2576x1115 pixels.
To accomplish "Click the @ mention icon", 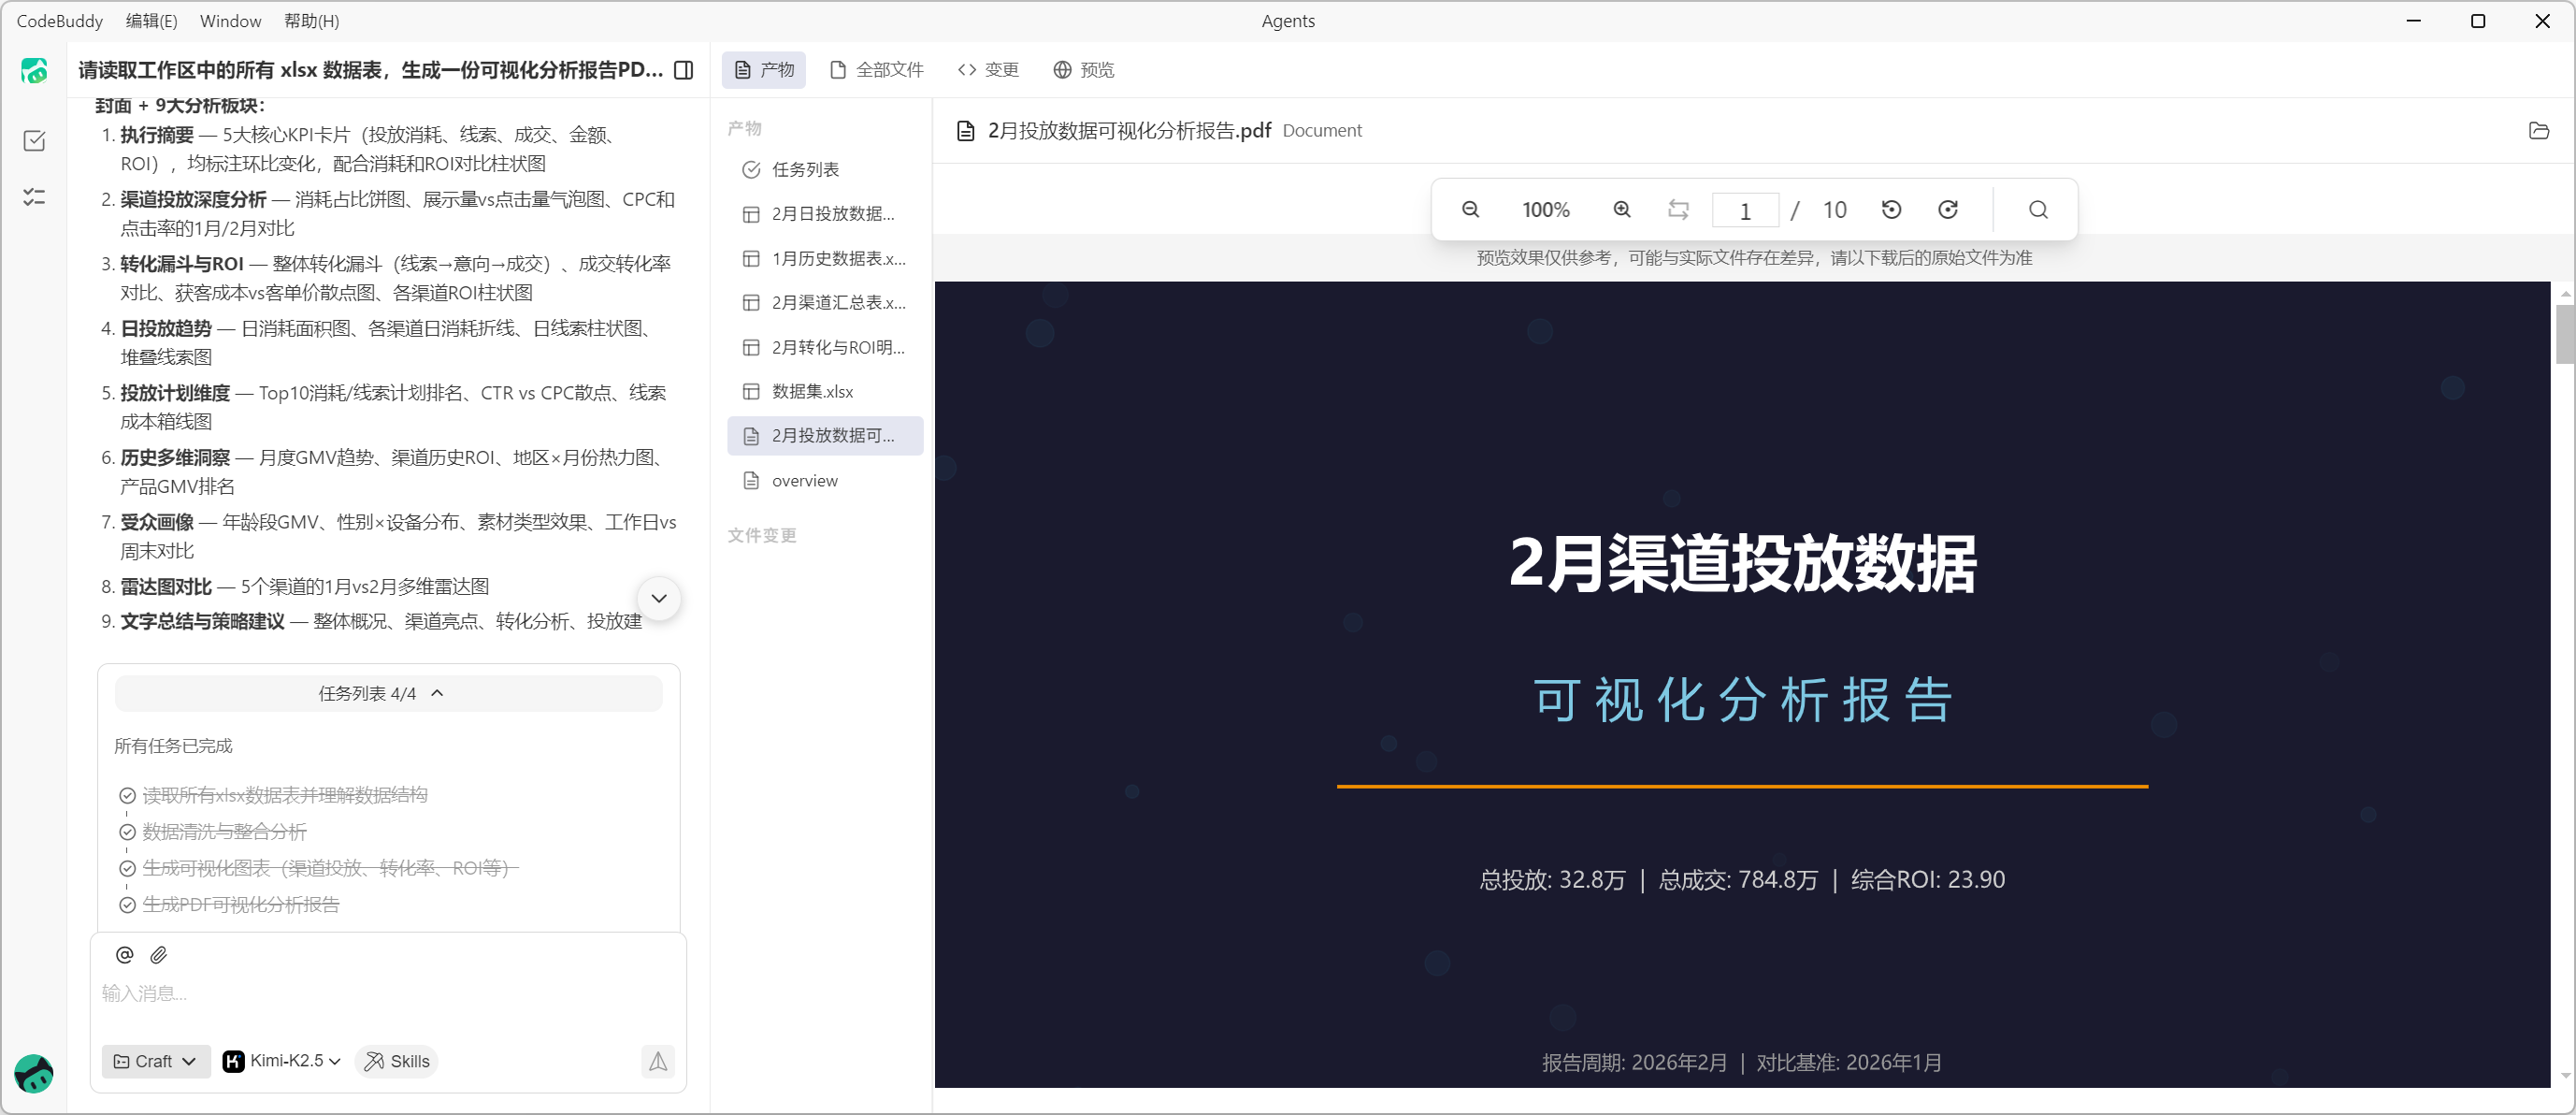I will coord(124,955).
